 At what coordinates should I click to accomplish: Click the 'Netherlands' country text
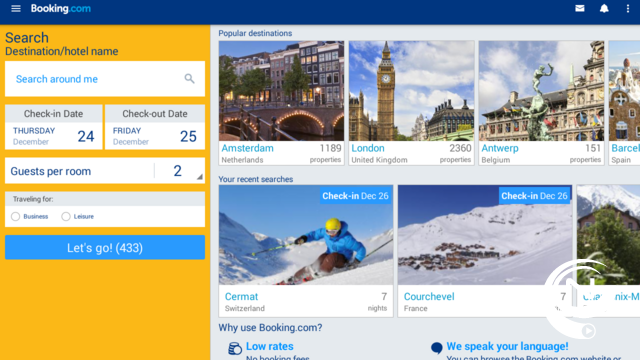coord(242,160)
